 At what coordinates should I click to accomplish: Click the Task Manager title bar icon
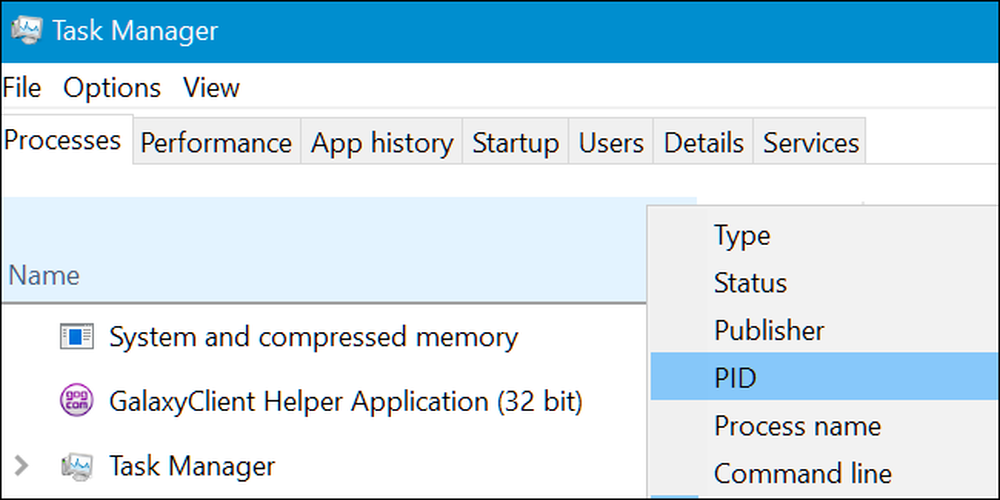click(27, 30)
